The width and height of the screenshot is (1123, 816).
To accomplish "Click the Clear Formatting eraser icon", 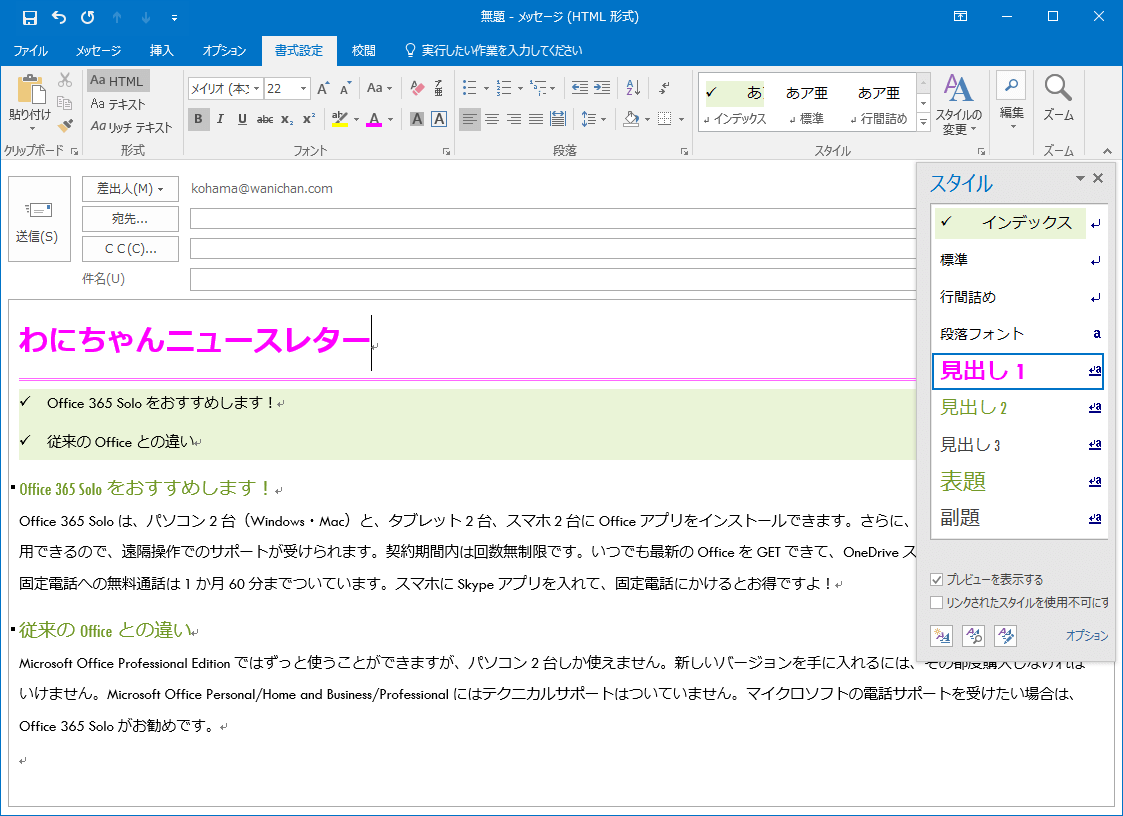I will click(x=417, y=88).
